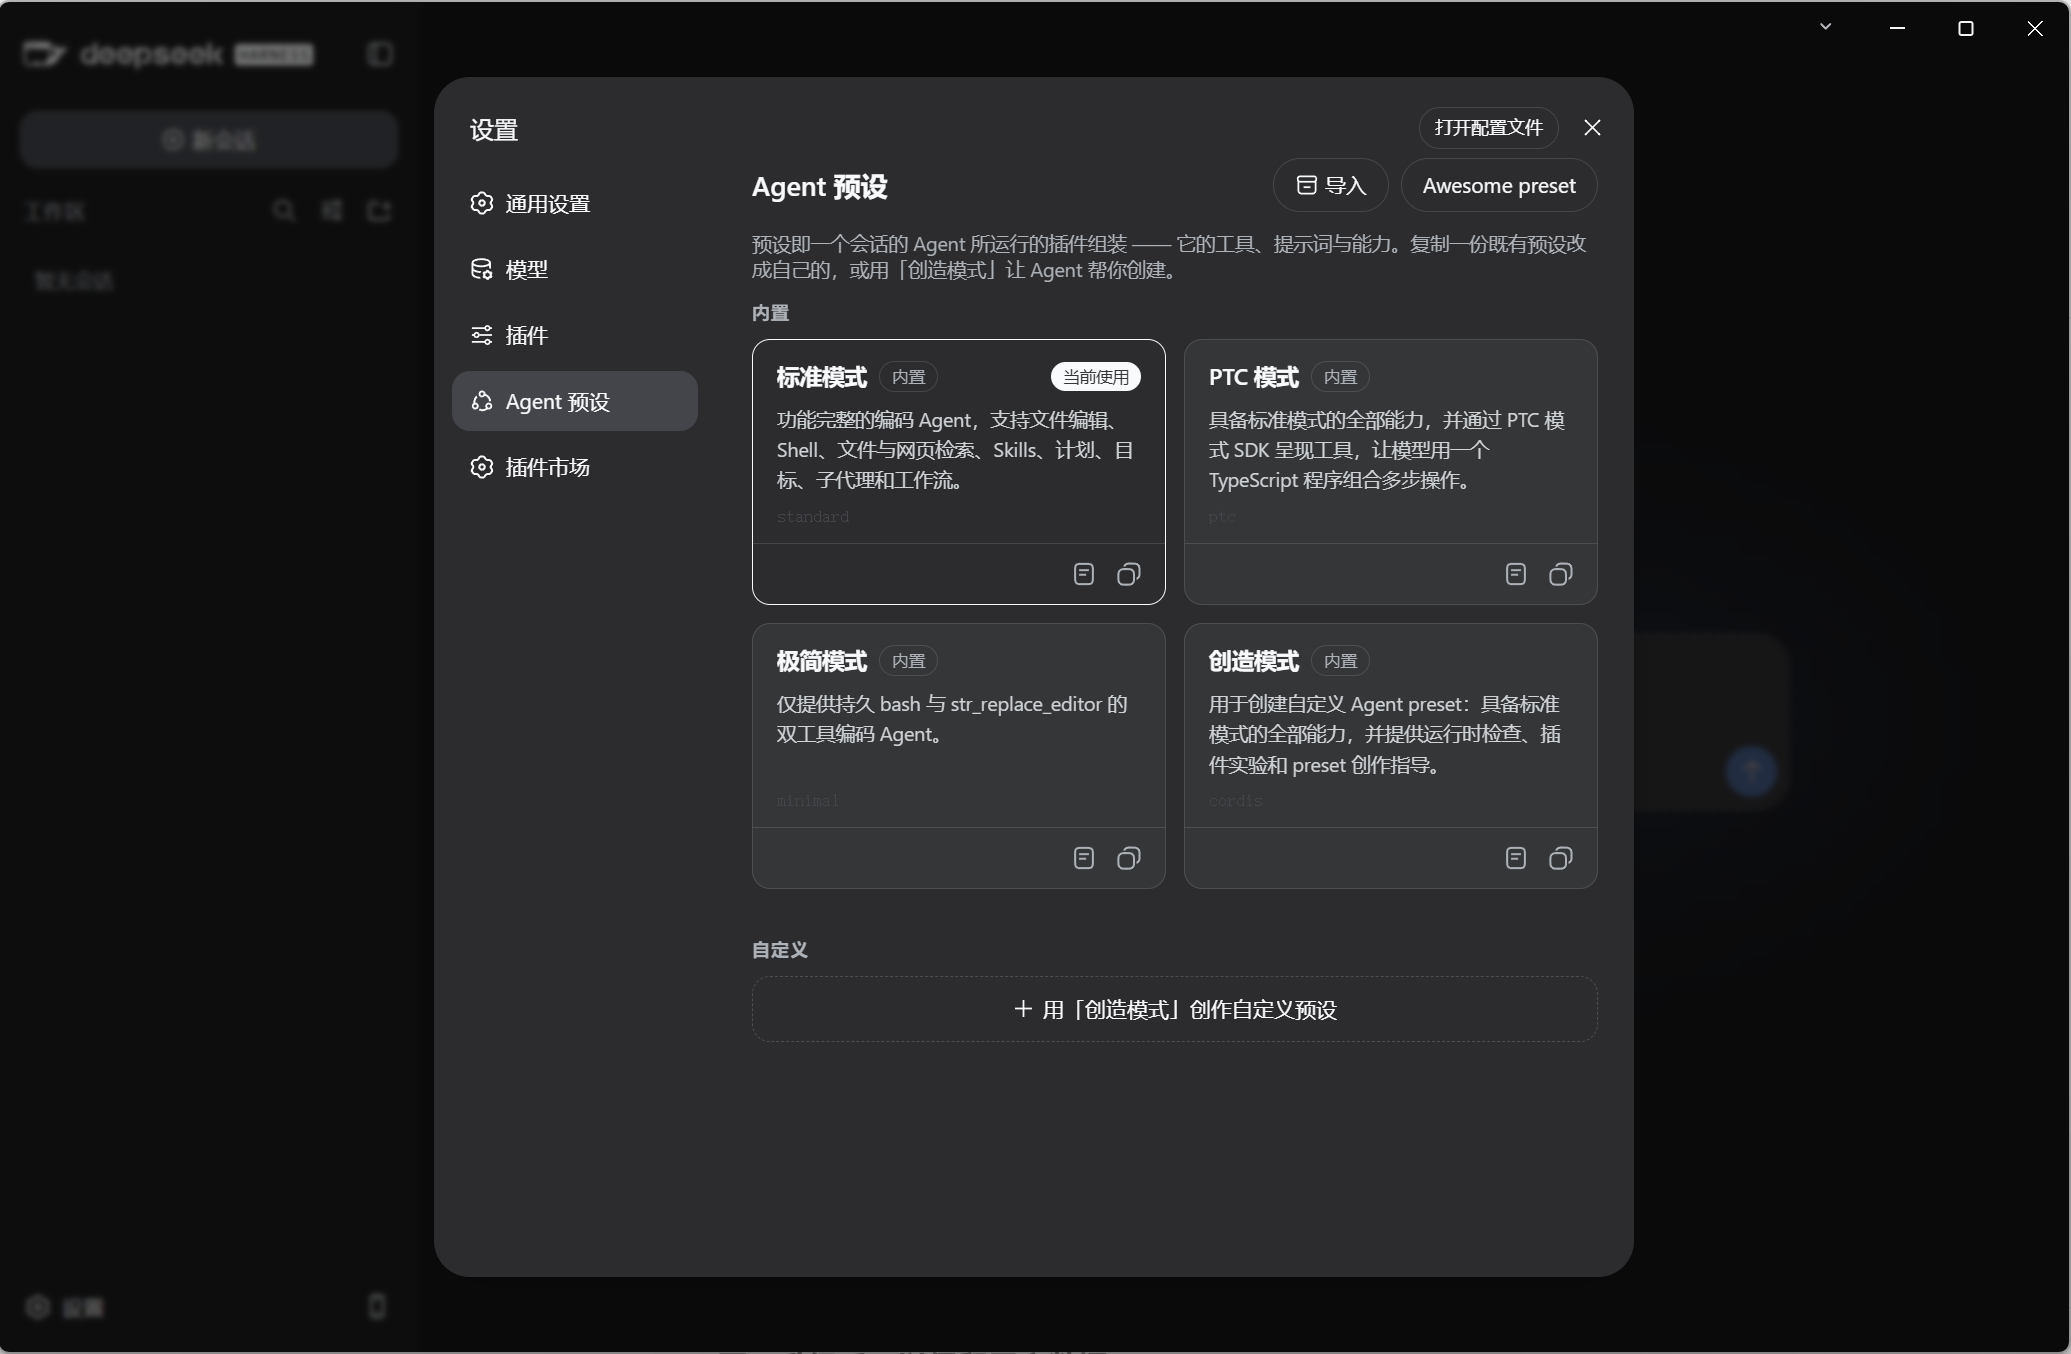The height and width of the screenshot is (1354, 2071).
Task: Select the Agent 预设 sidebar item
Action: point(574,401)
